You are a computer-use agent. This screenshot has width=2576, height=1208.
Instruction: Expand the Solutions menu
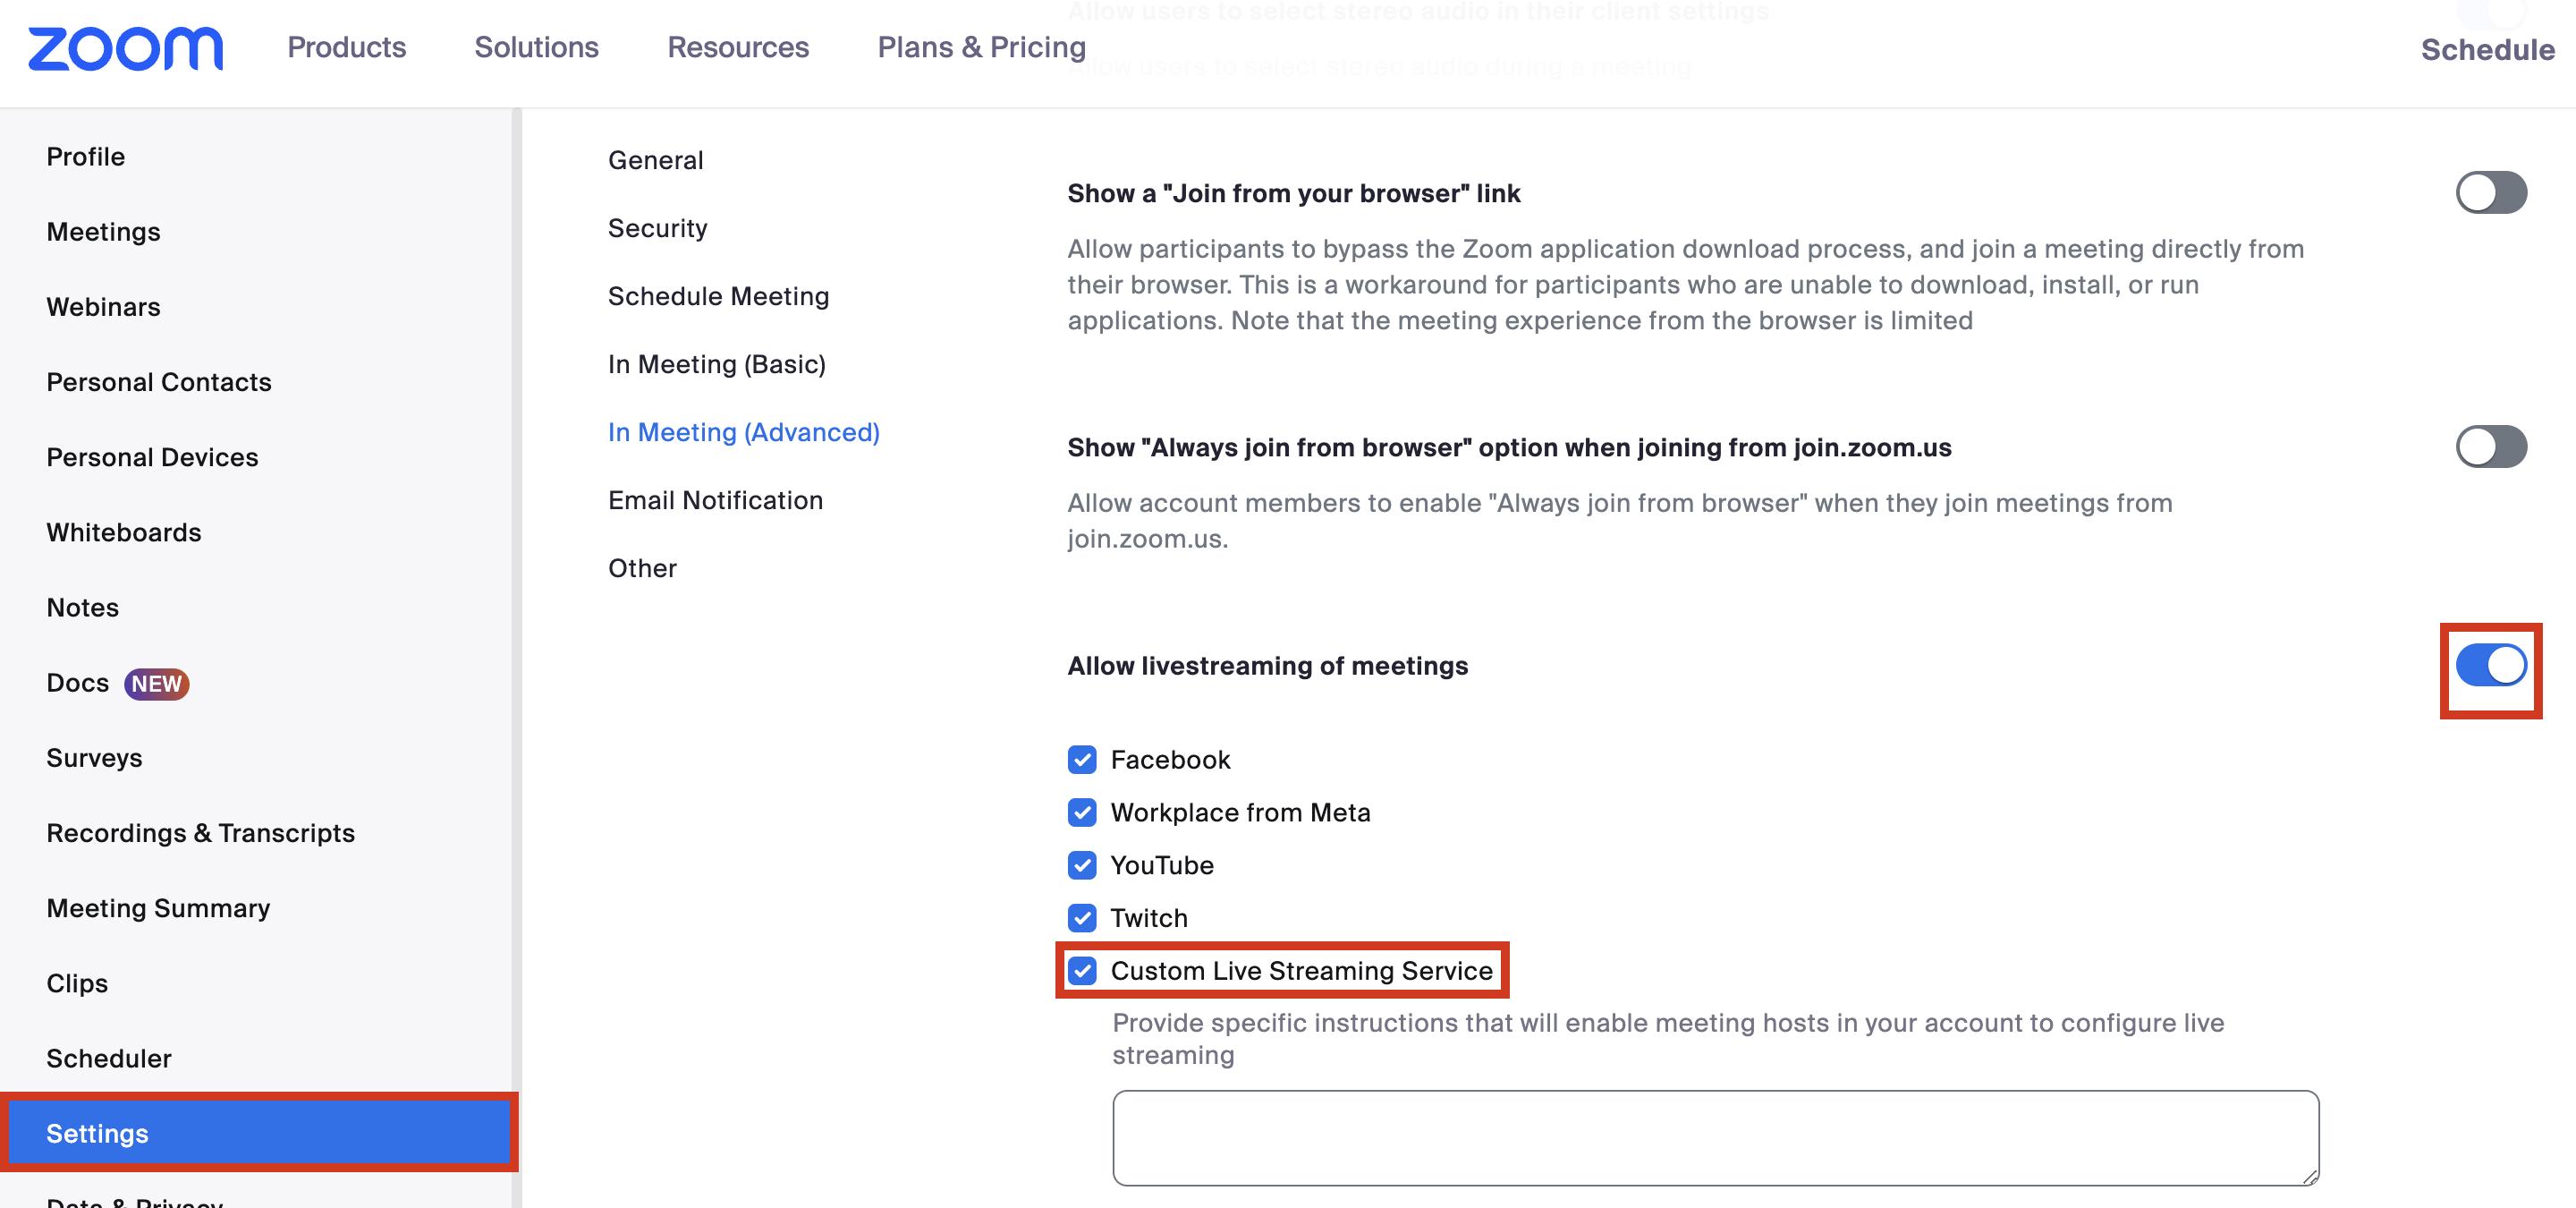tap(536, 48)
